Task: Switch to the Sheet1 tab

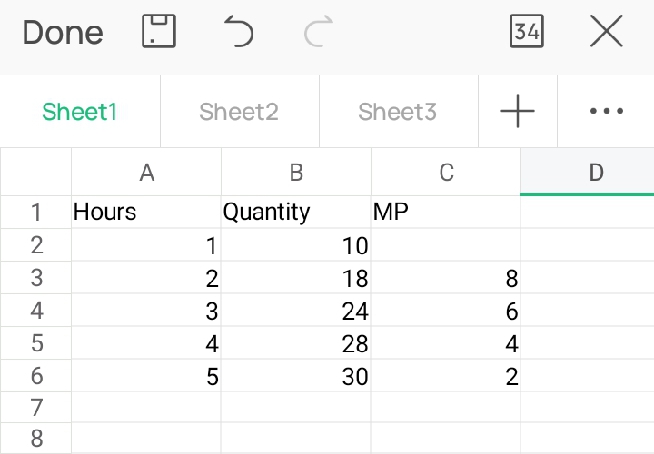Action: click(80, 111)
